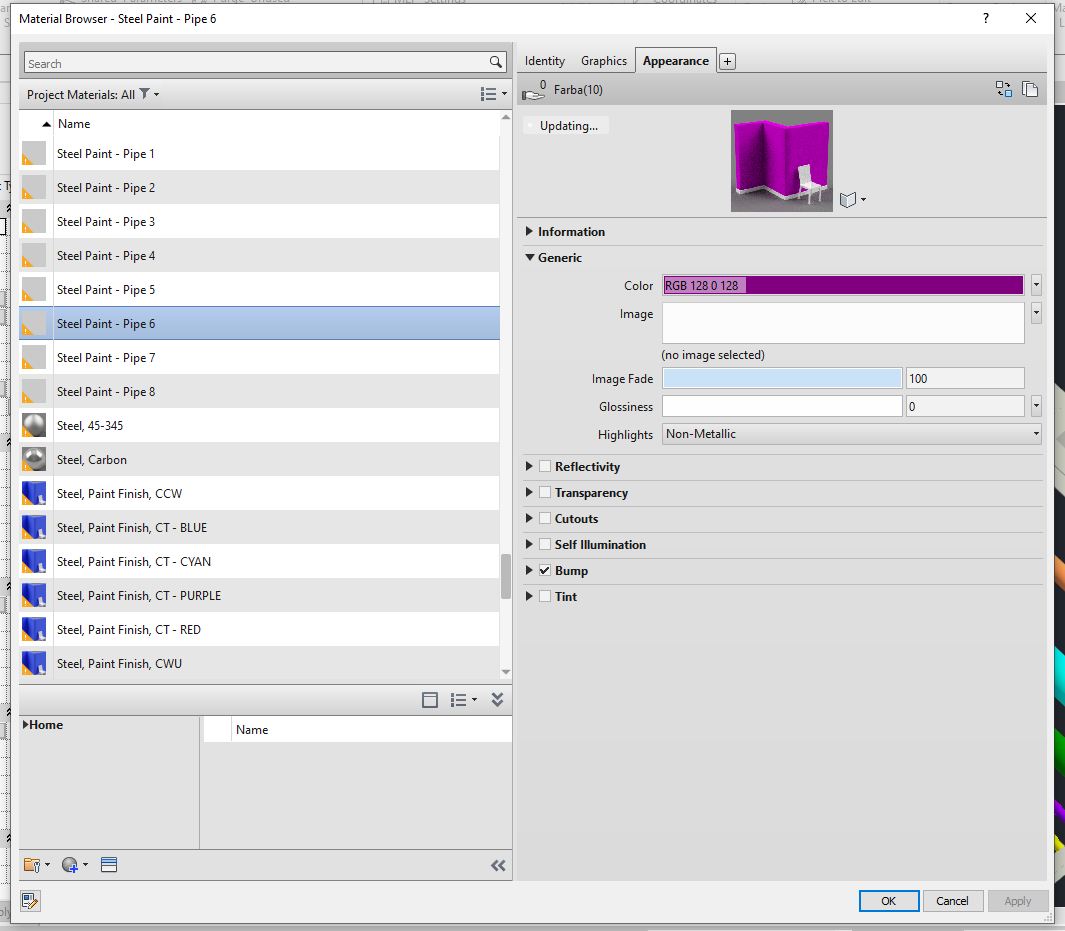Click the Cancel button
This screenshot has width=1065, height=931.
(952, 900)
